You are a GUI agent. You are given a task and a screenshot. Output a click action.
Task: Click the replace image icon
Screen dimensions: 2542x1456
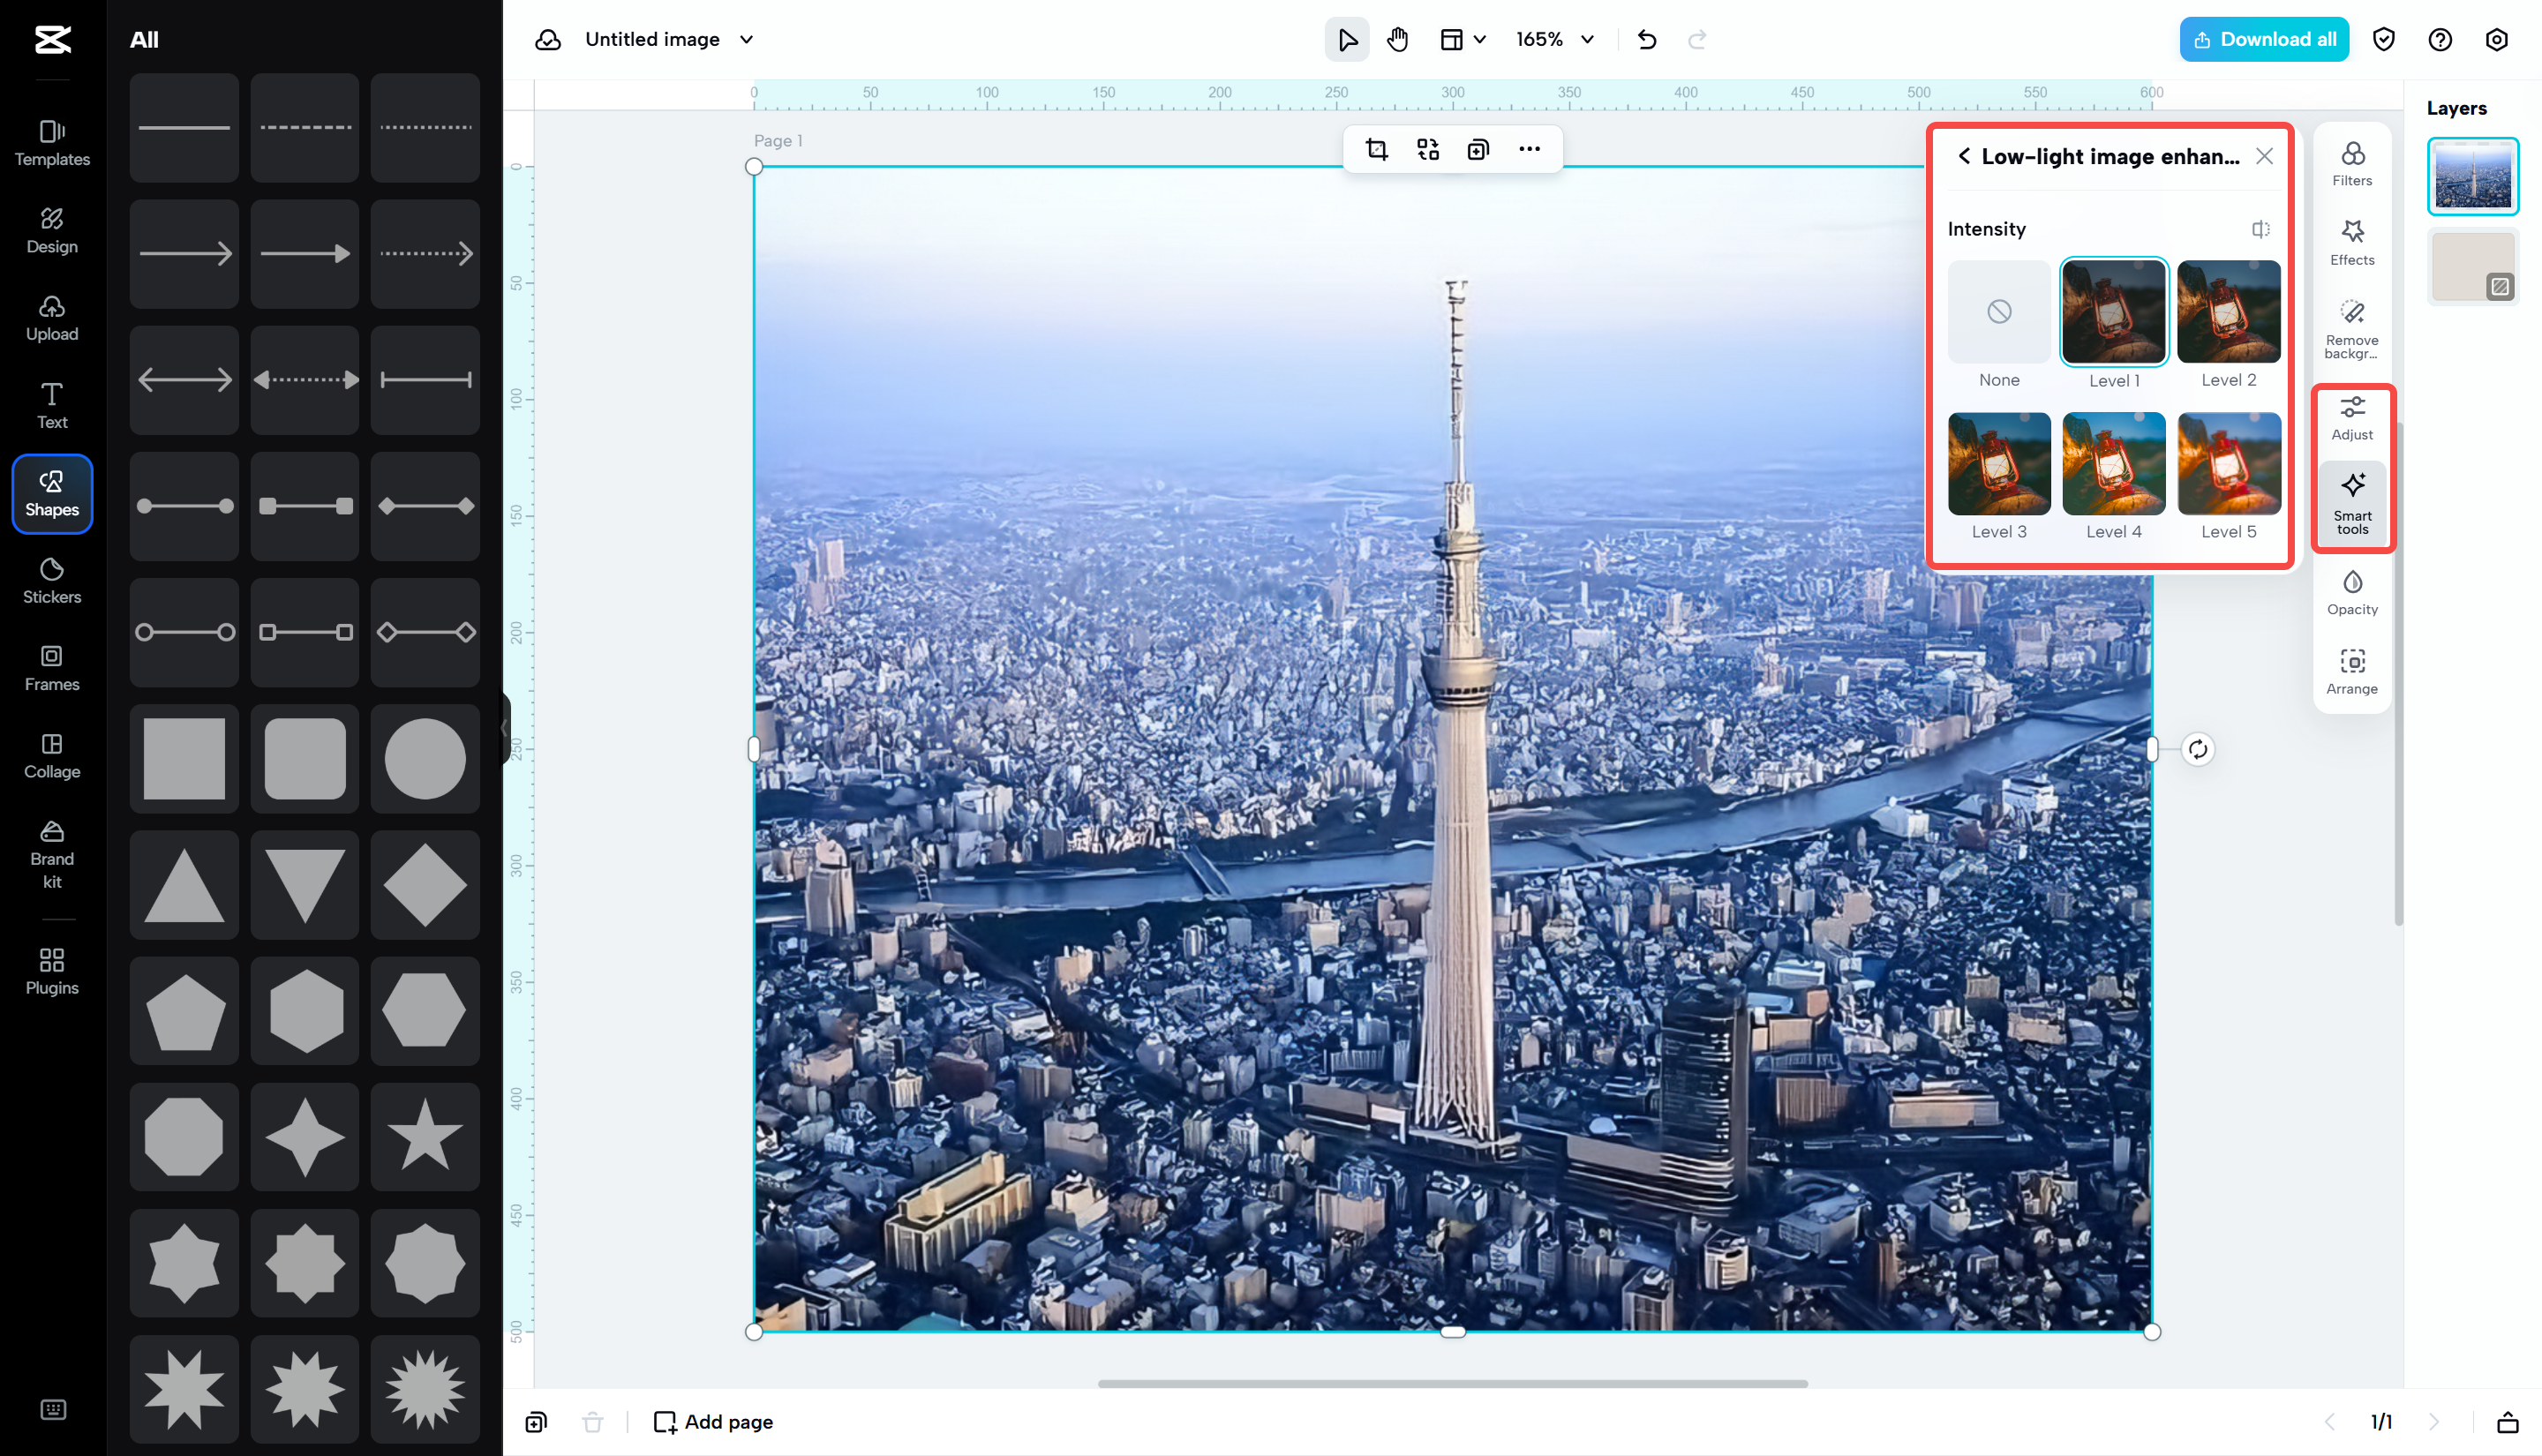[1428, 150]
